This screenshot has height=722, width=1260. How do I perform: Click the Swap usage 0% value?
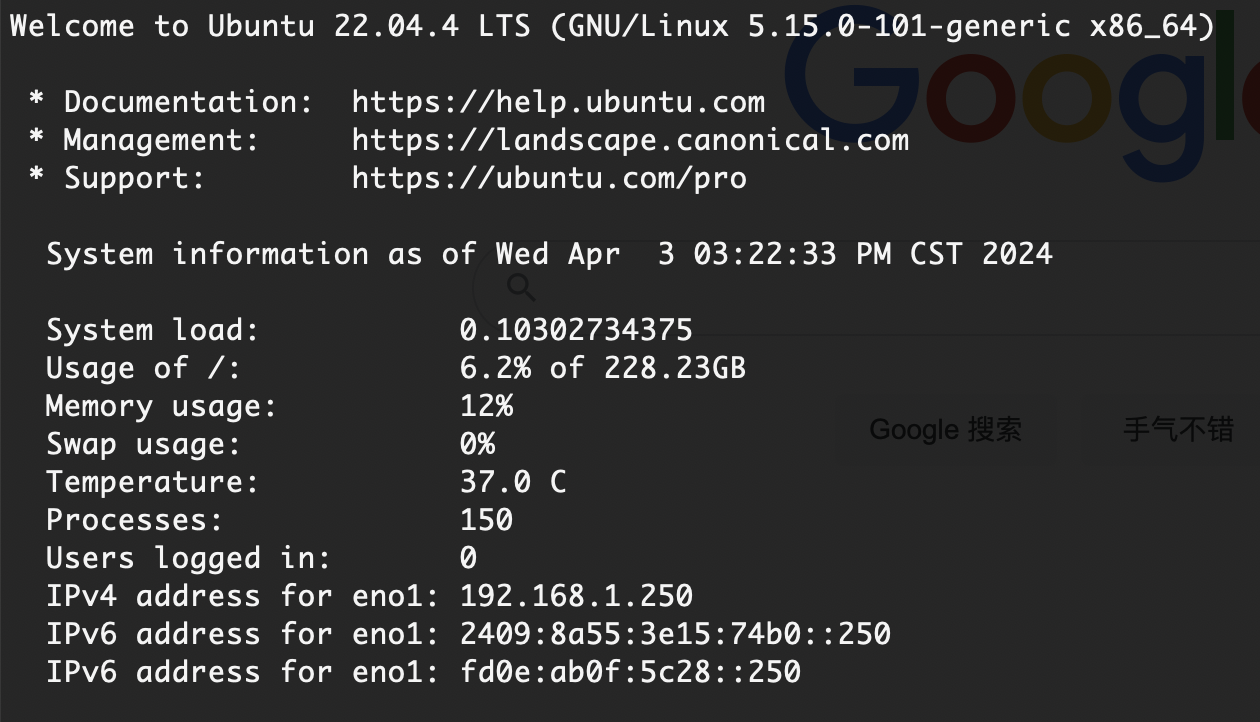click(477, 444)
